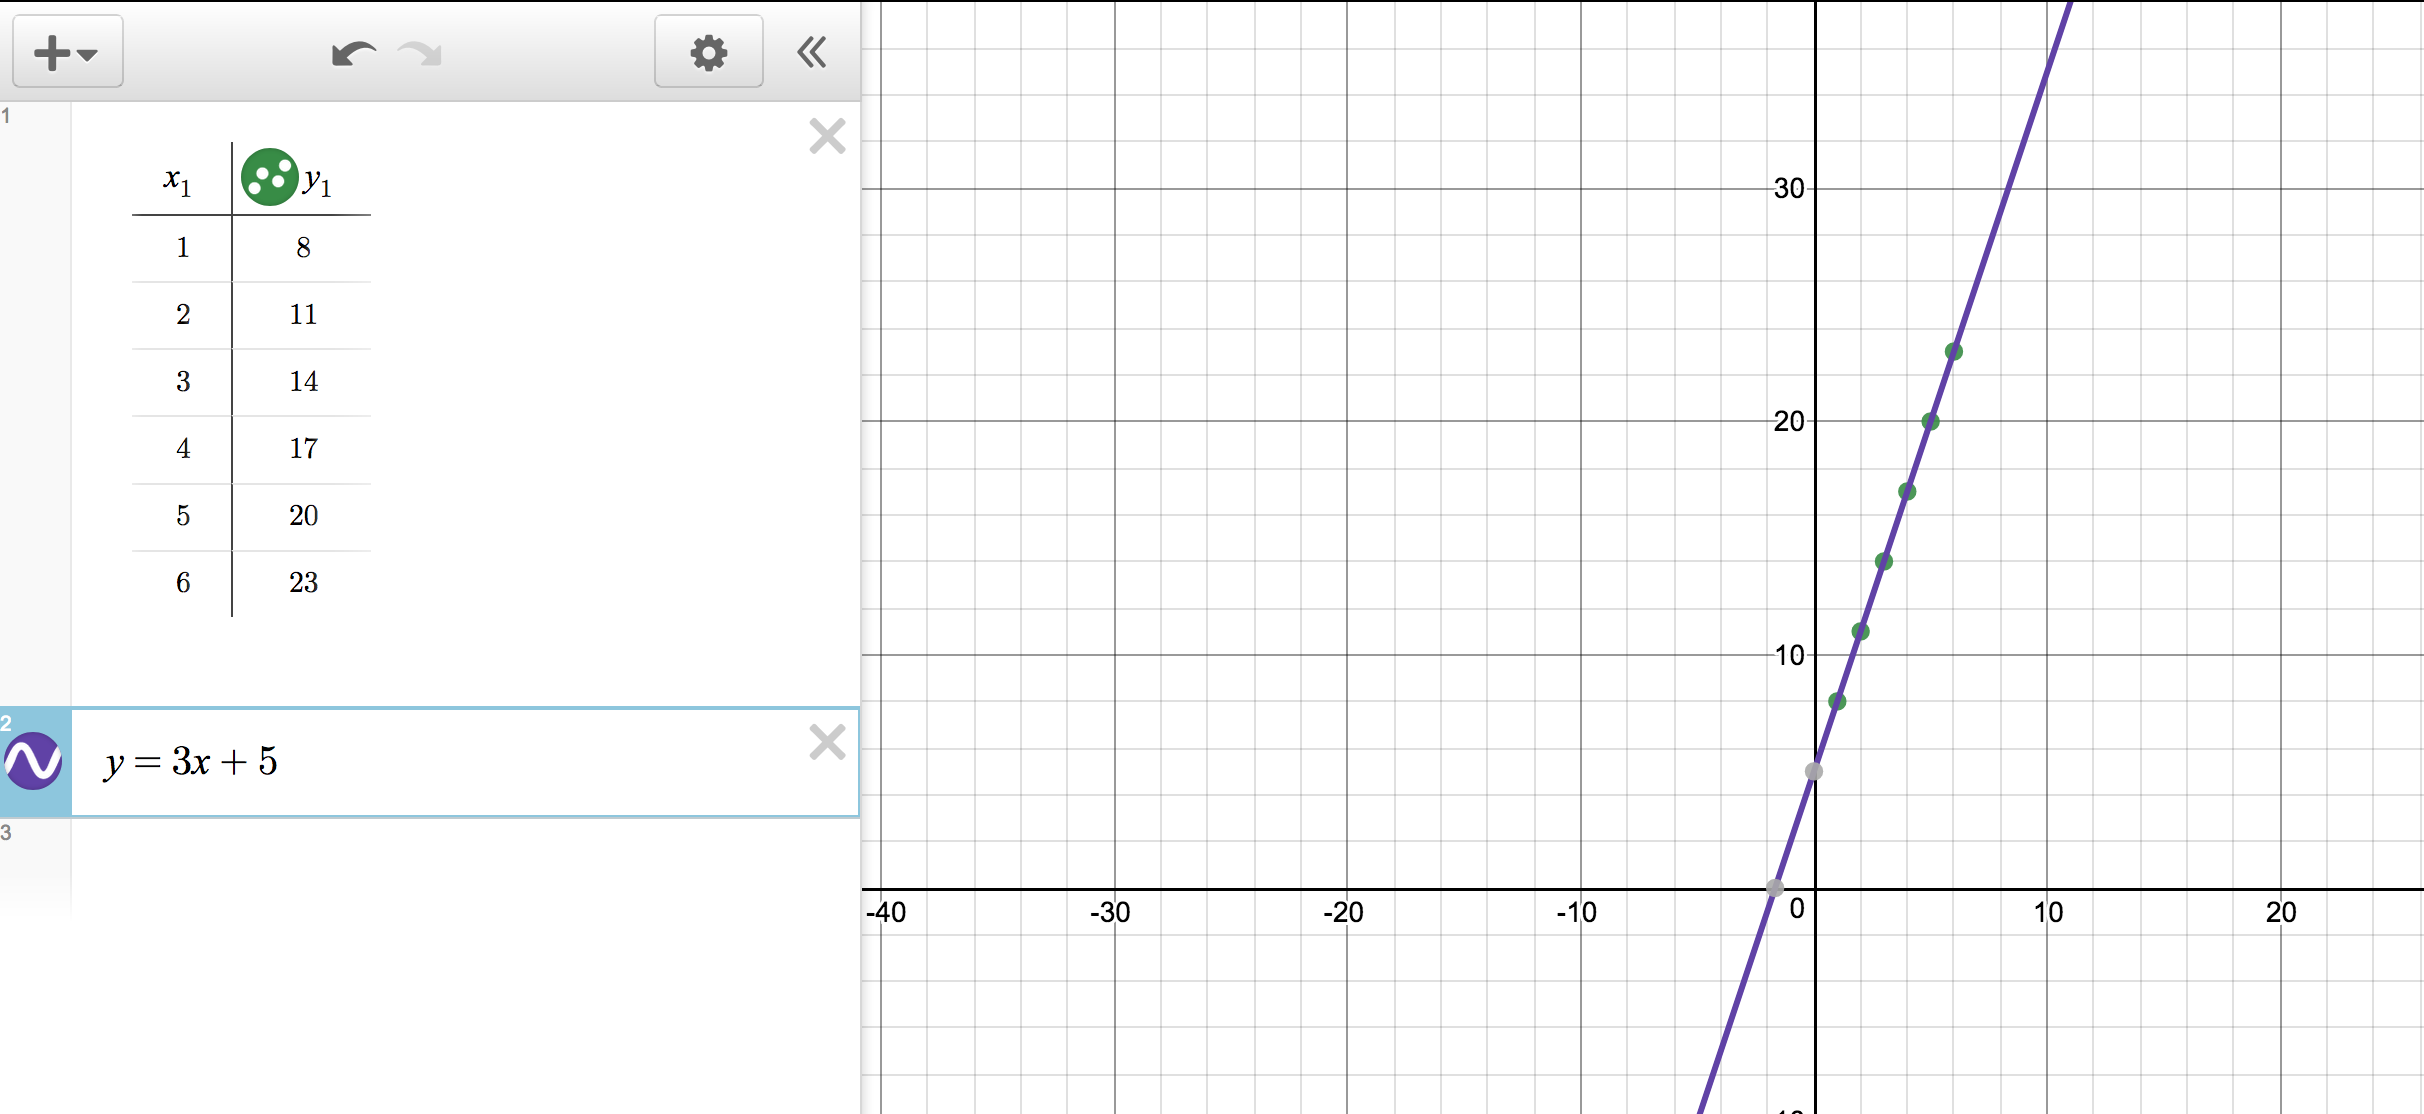Click the gray y-intercept point

pyautogui.click(x=1814, y=771)
